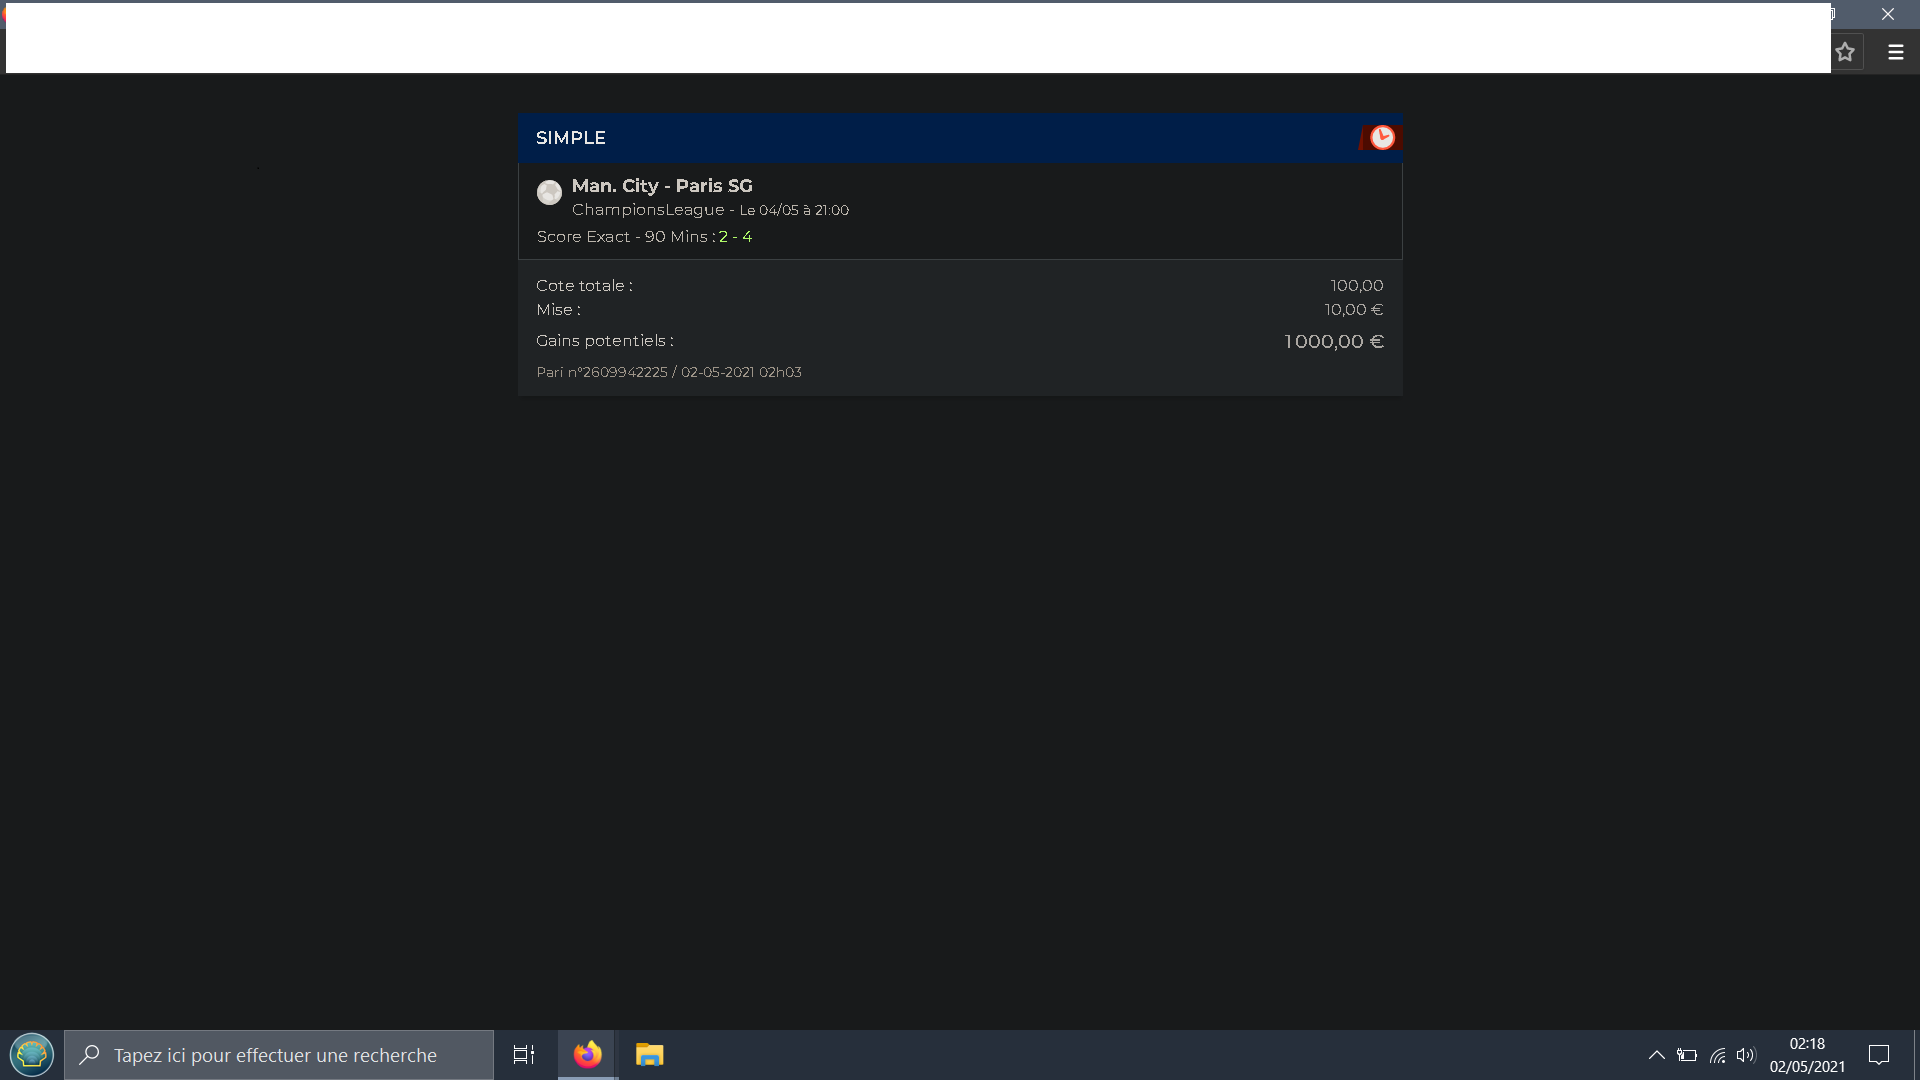This screenshot has width=1920, height=1080.
Task: Click the football icon beside Man. City
Action: tap(549, 192)
